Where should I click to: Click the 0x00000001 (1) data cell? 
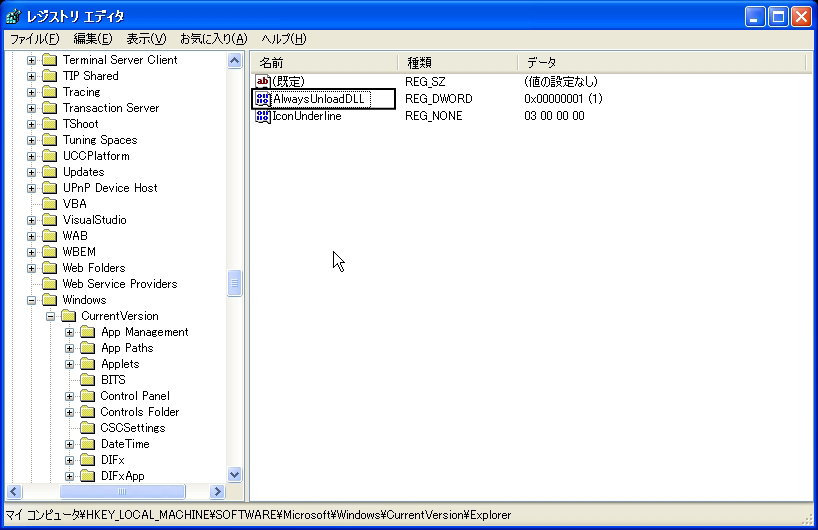click(x=563, y=99)
